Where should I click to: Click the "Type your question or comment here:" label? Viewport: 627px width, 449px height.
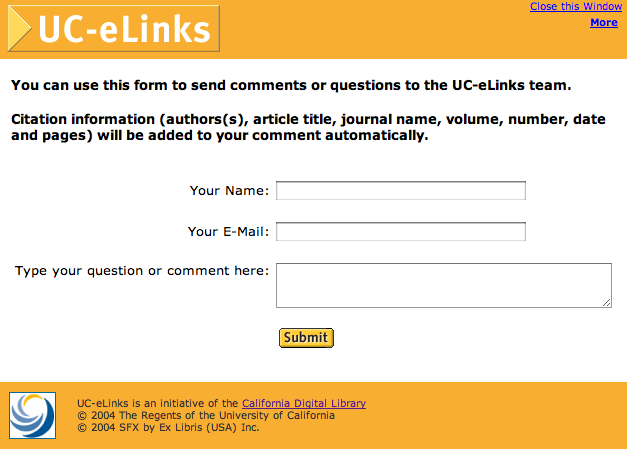pyautogui.click(x=142, y=271)
